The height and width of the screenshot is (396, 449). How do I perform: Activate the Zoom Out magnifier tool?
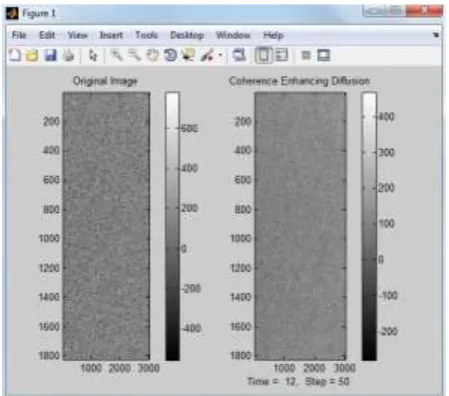pos(134,55)
